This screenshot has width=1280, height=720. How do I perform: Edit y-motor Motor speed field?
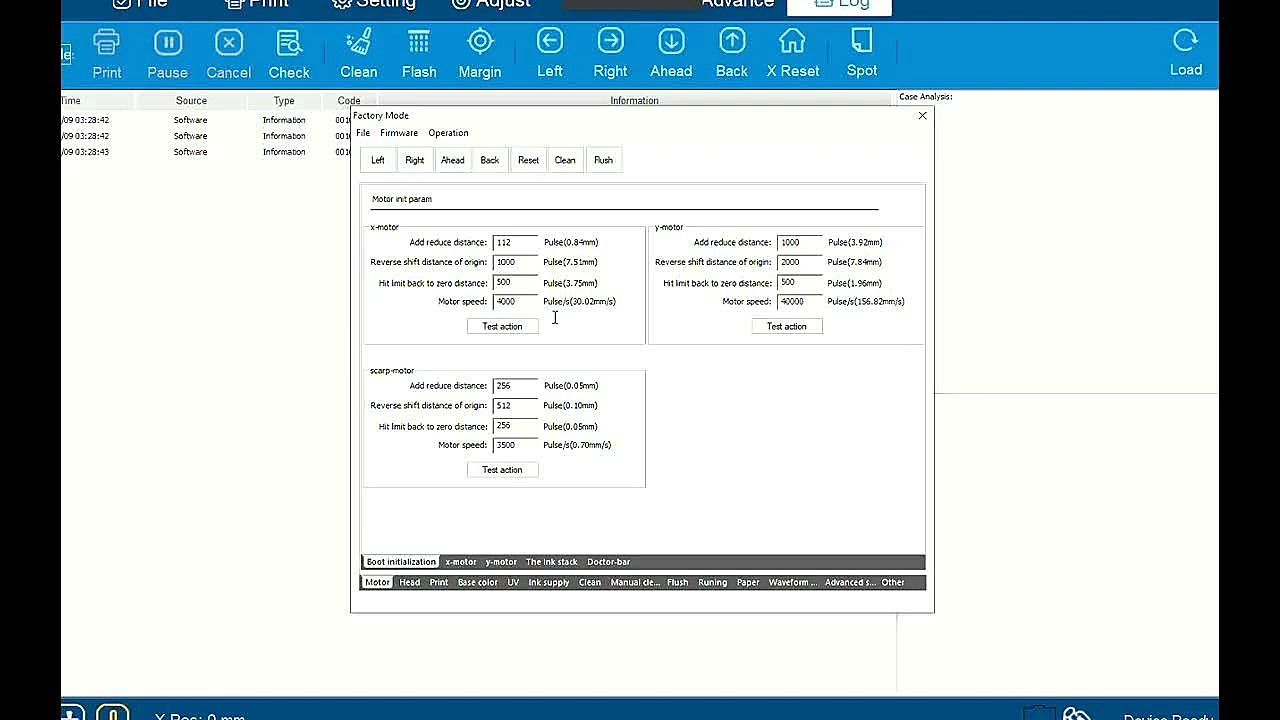pos(800,301)
